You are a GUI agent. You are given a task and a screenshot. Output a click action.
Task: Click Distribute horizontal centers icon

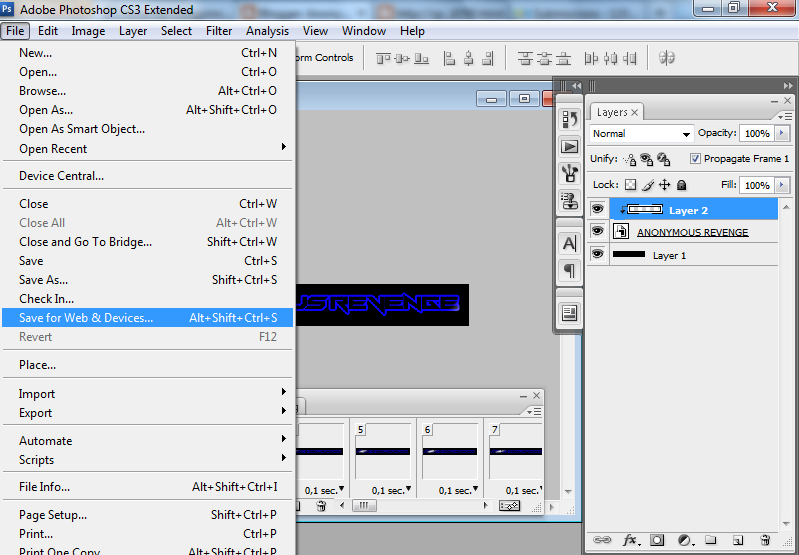tap(610, 59)
